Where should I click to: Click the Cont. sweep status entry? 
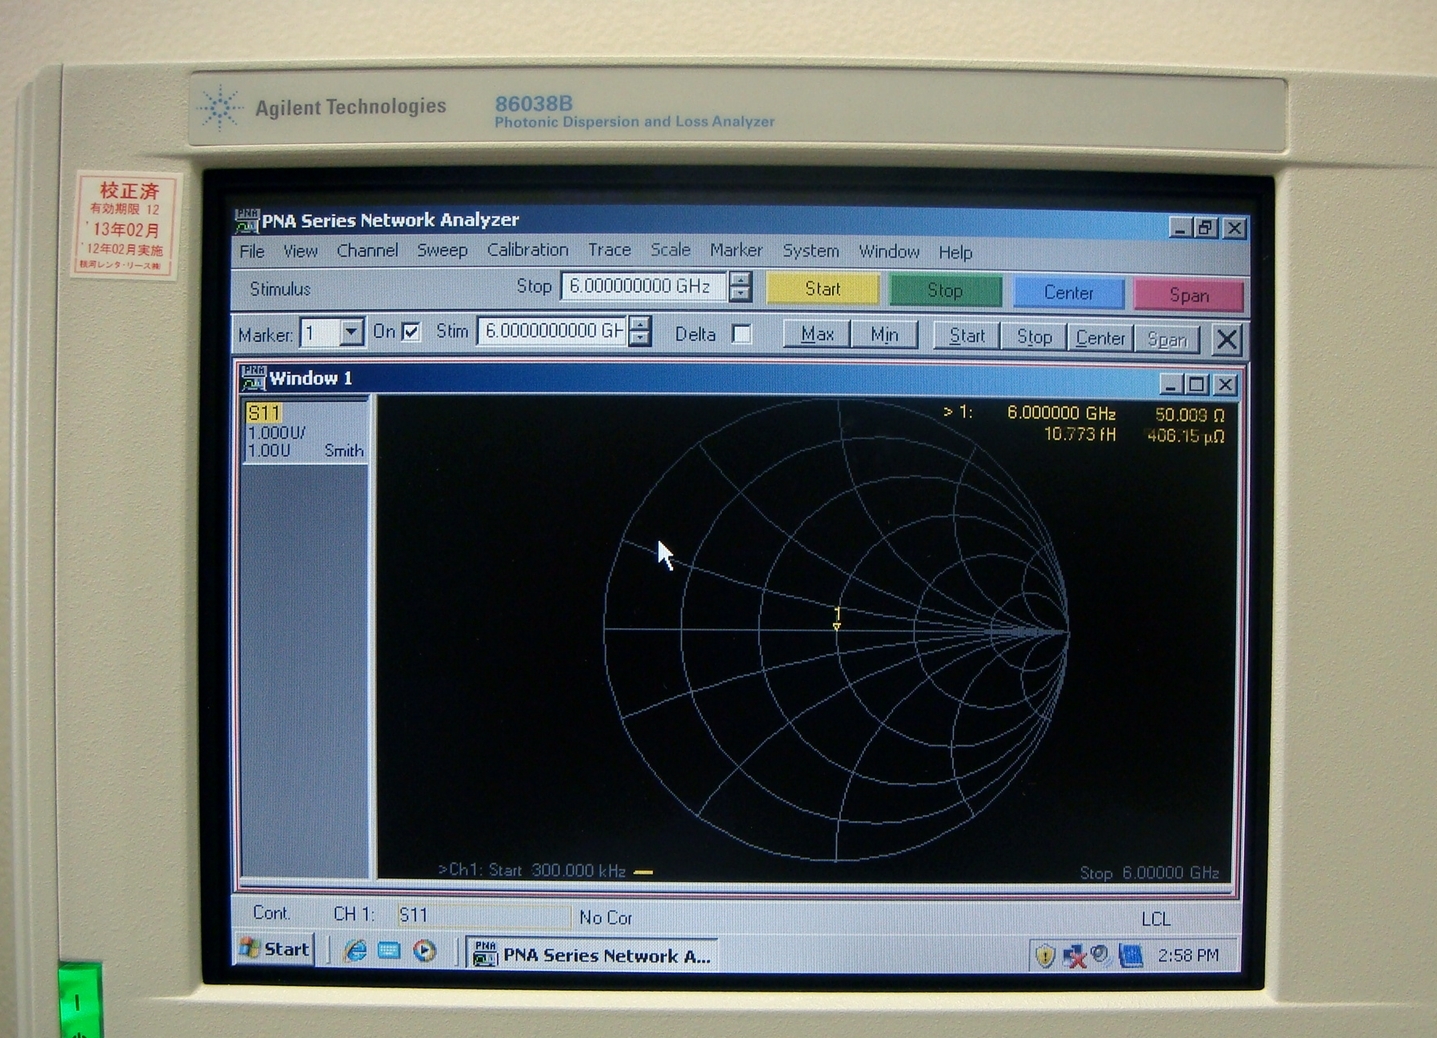pos(271,913)
